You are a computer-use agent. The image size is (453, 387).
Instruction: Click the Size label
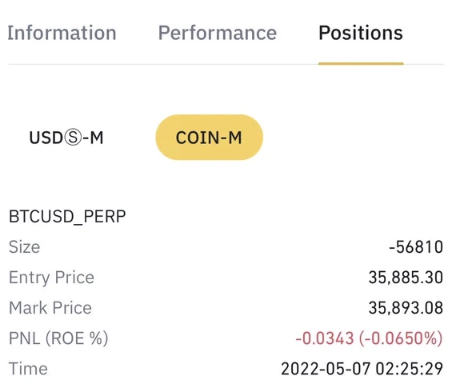coord(24,247)
